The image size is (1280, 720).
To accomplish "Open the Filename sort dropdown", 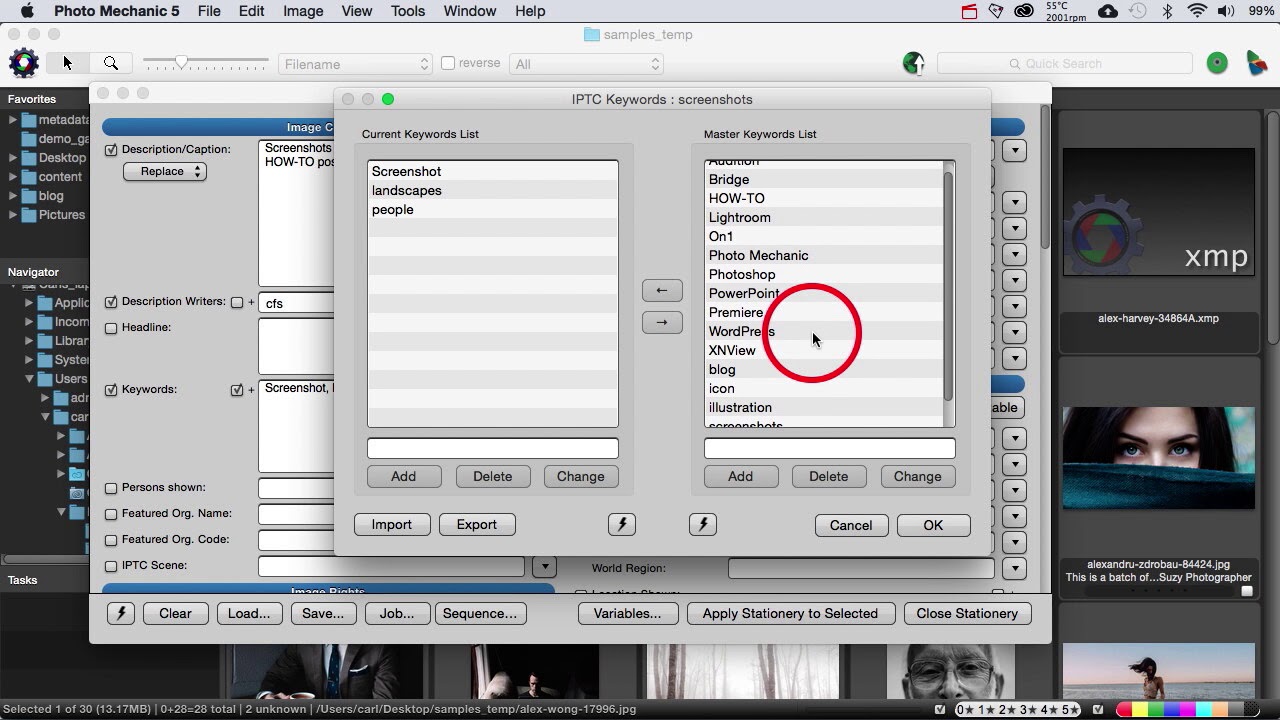I will (355, 64).
